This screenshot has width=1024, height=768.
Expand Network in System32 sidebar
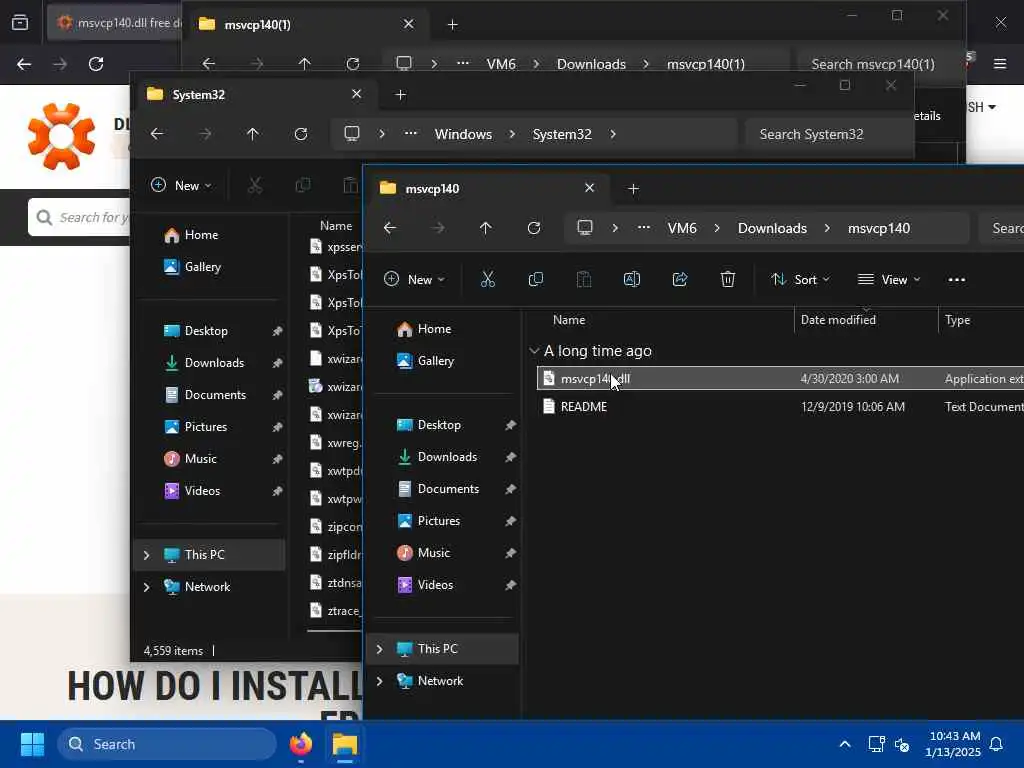pos(146,587)
